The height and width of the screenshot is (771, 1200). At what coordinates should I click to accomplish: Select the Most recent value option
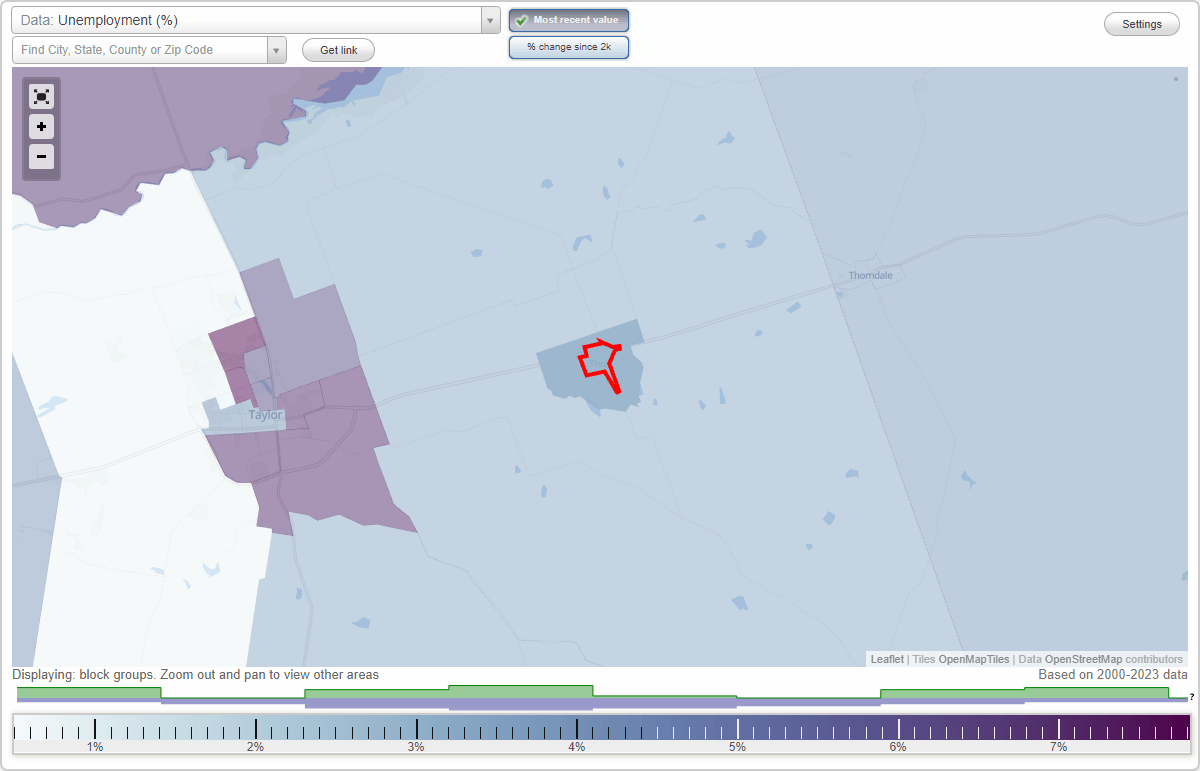pyautogui.click(x=569, y=21)
